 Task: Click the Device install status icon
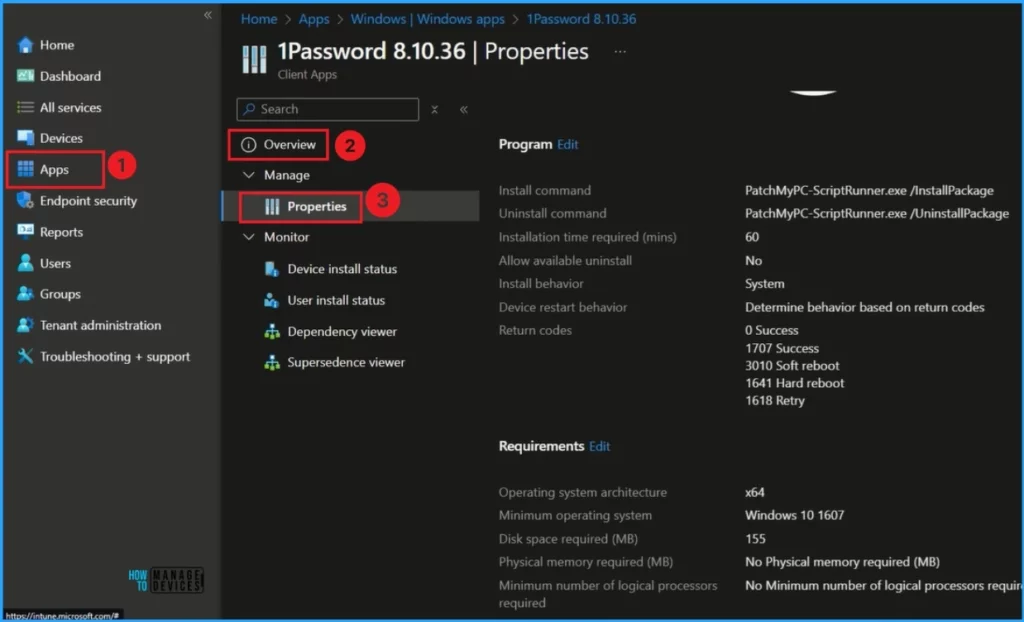tap(272, 269)
